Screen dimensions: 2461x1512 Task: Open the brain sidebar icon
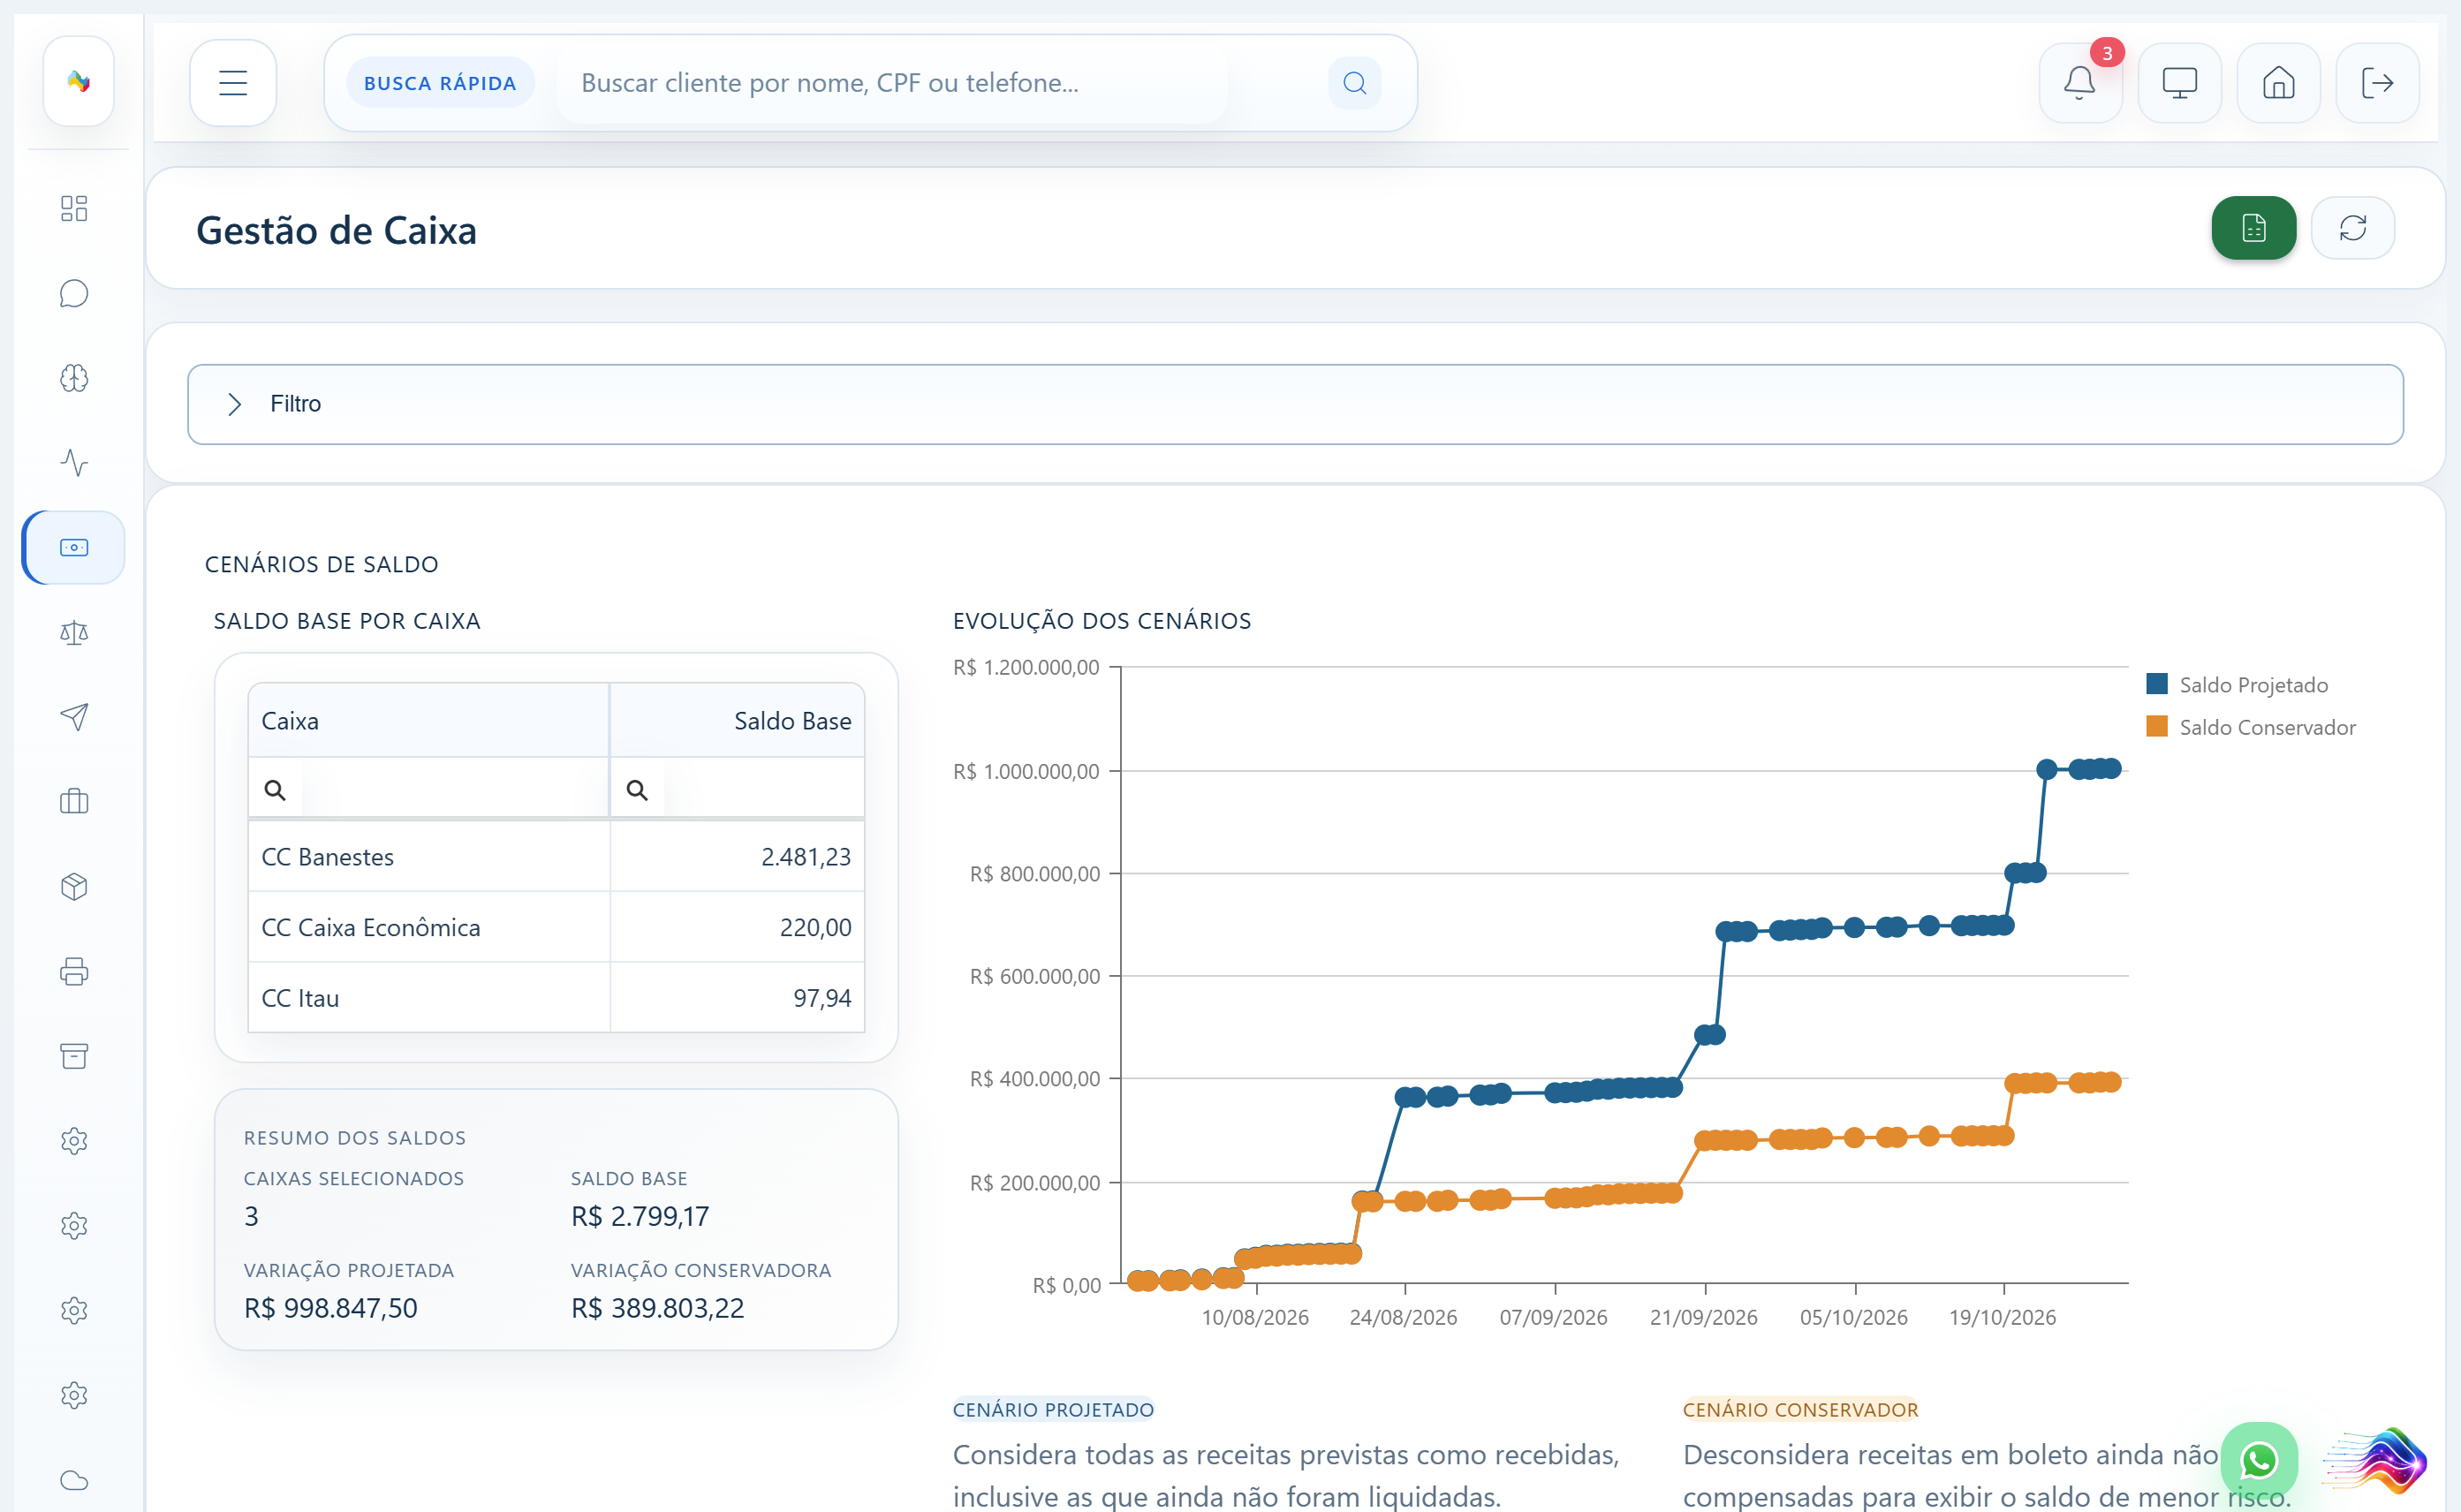click(x=74, y=378)
